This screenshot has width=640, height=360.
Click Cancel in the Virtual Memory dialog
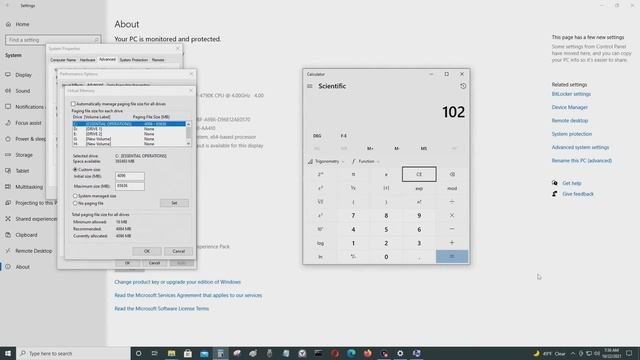click(x=178, y=251)
